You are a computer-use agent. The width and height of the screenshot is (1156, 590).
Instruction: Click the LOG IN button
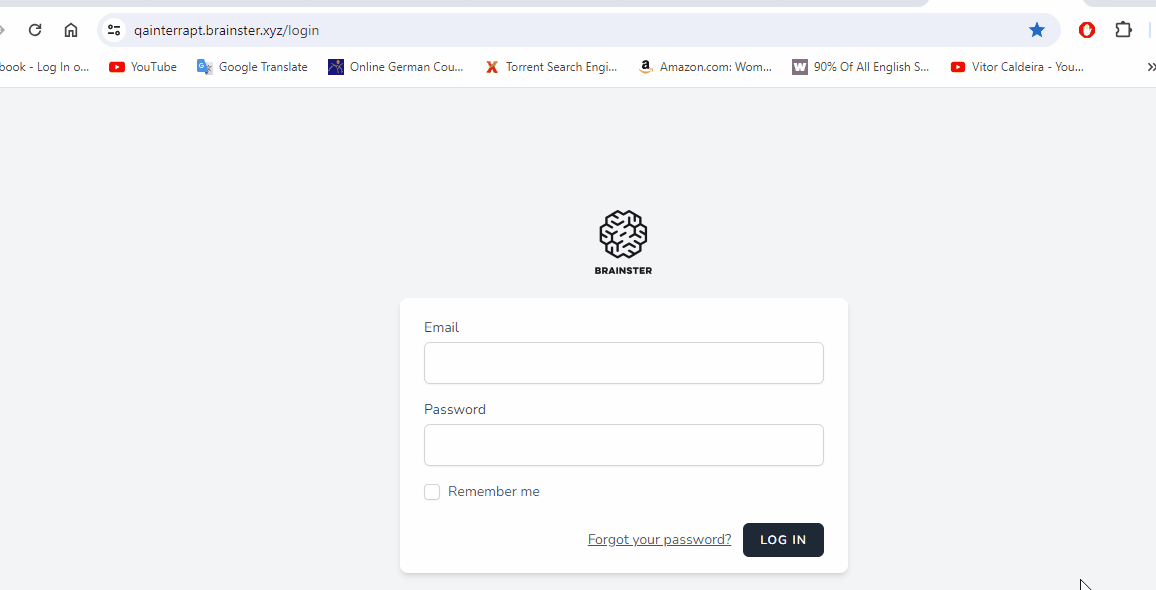(783, 540)
